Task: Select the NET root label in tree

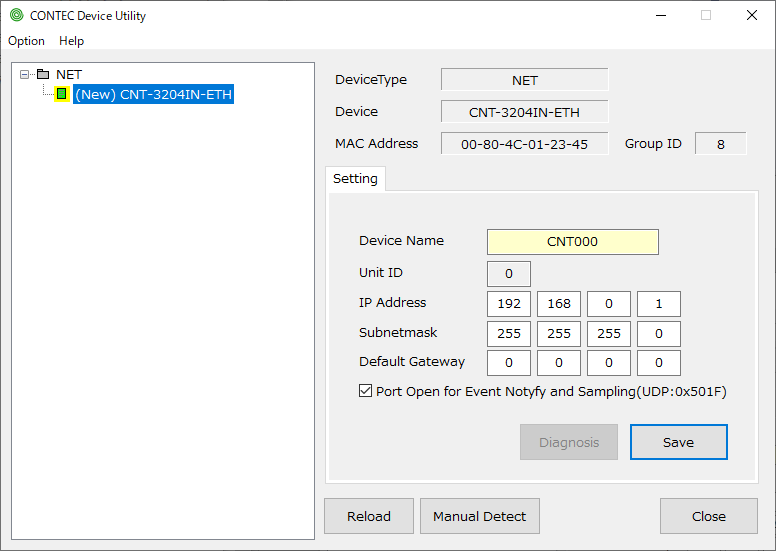Action: pyautogui.click(x=69, y=74)
